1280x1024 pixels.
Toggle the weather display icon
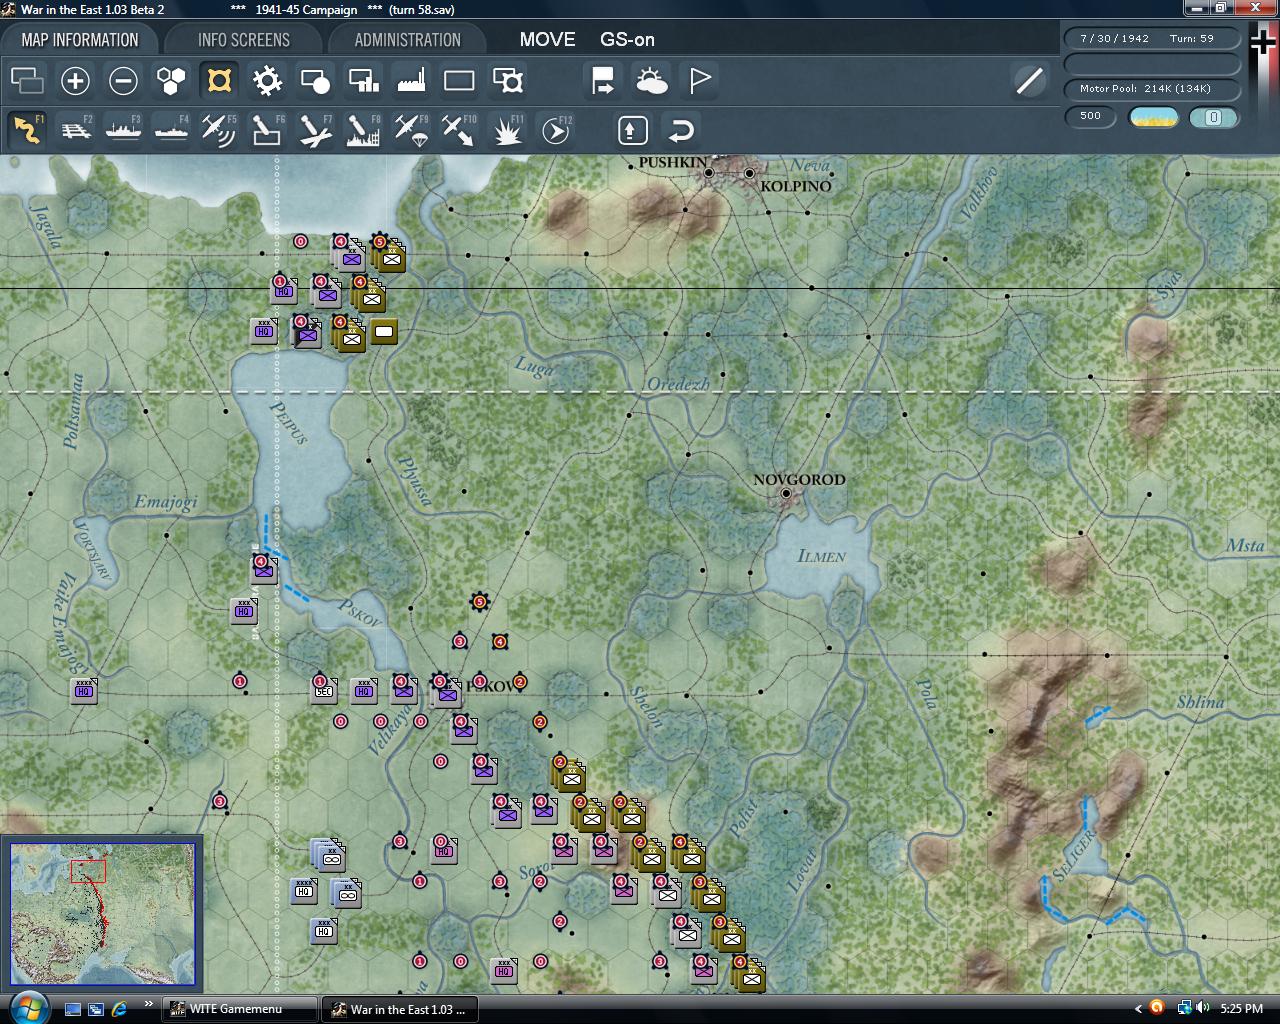click(x=651, y=80)
